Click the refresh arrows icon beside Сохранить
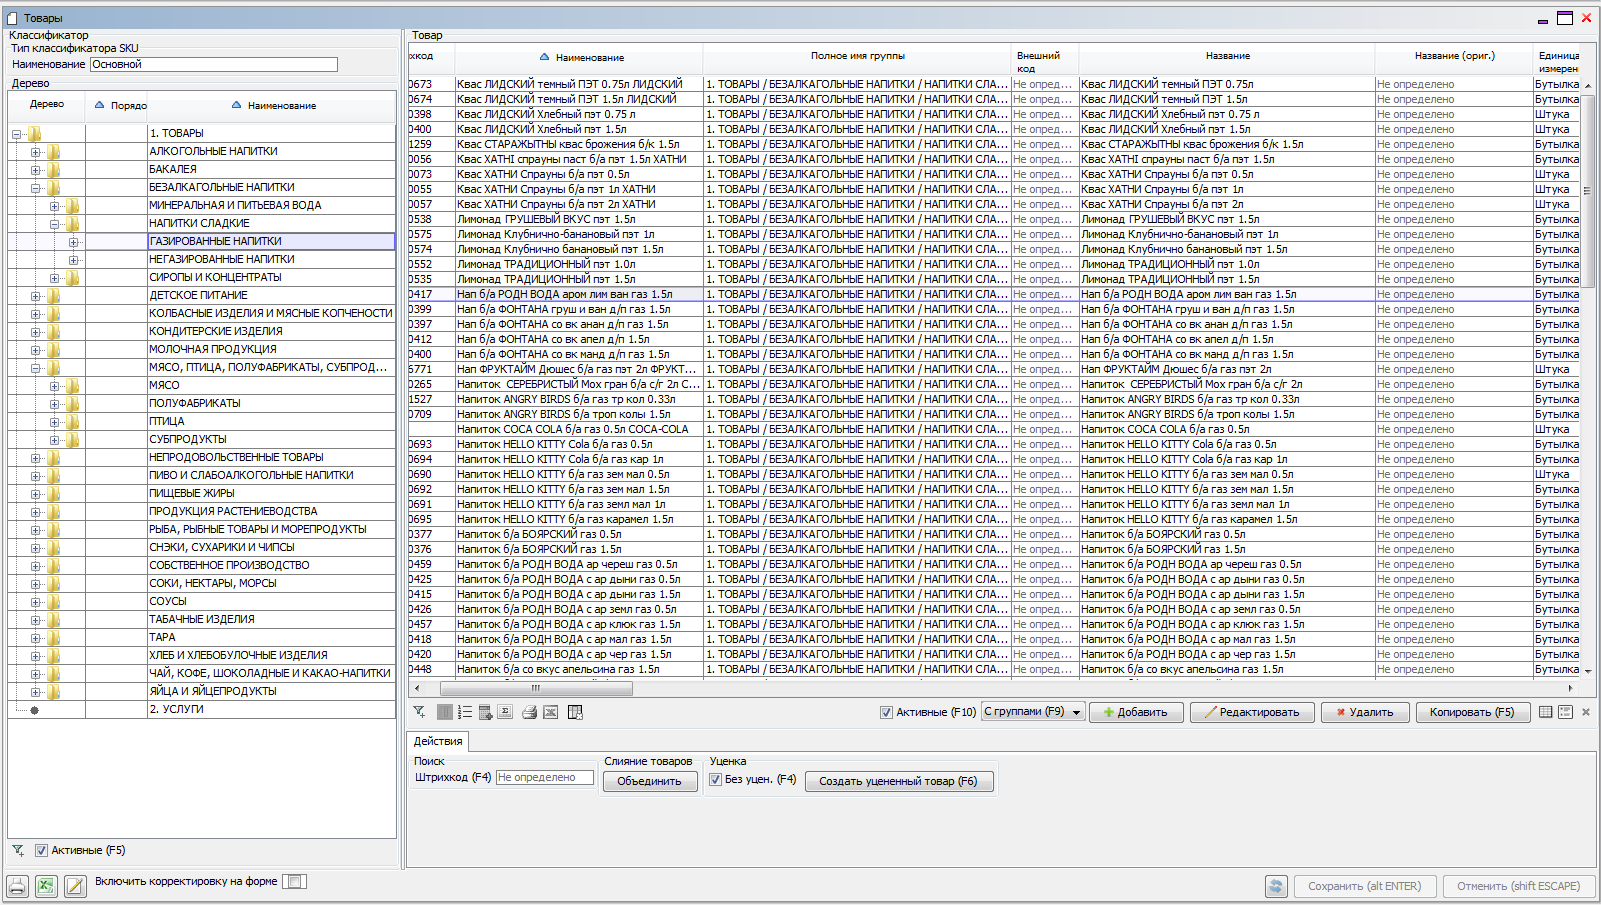The image size is (1601, 905). [1275, 886]
